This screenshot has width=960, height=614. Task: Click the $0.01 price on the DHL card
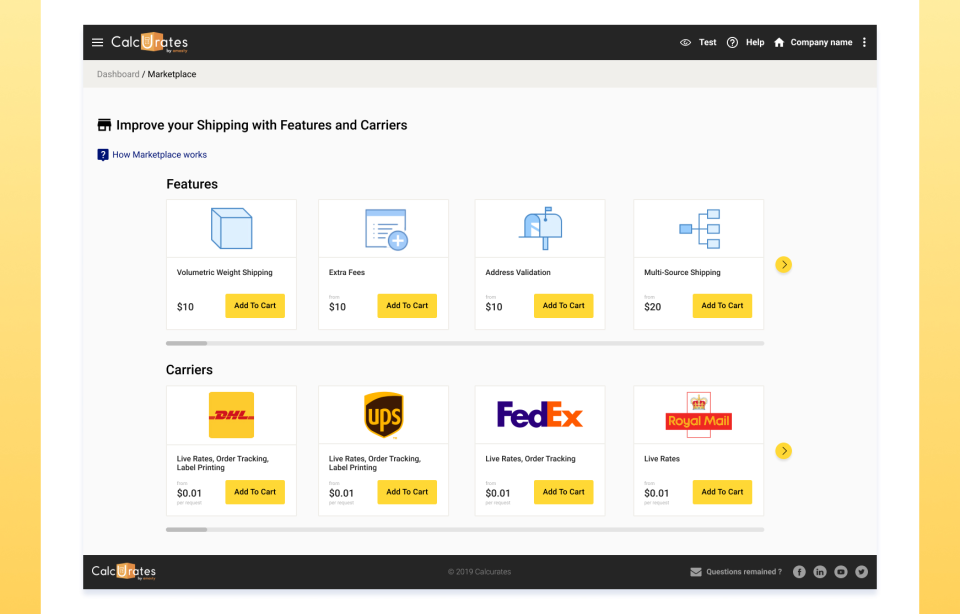(x=189, y=493)
